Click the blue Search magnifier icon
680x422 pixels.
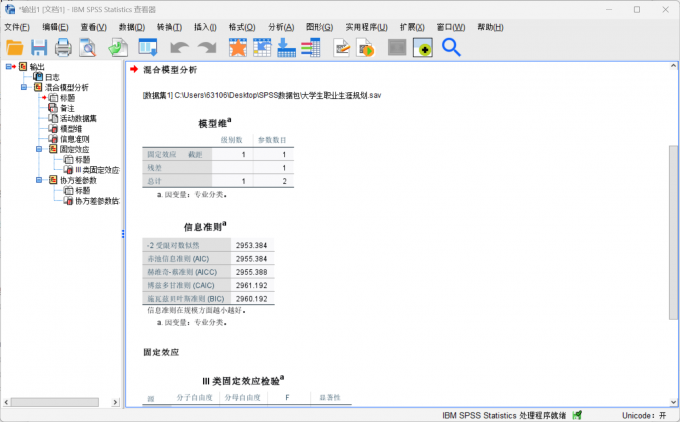click(x=451, y=47)
